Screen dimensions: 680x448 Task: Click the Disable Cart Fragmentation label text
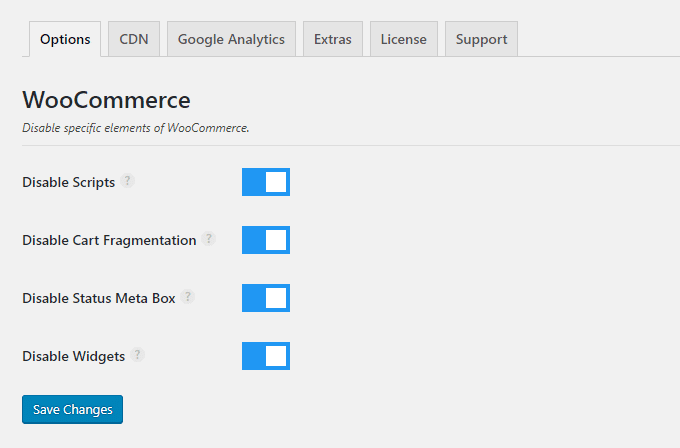click(x=109, y=240)
